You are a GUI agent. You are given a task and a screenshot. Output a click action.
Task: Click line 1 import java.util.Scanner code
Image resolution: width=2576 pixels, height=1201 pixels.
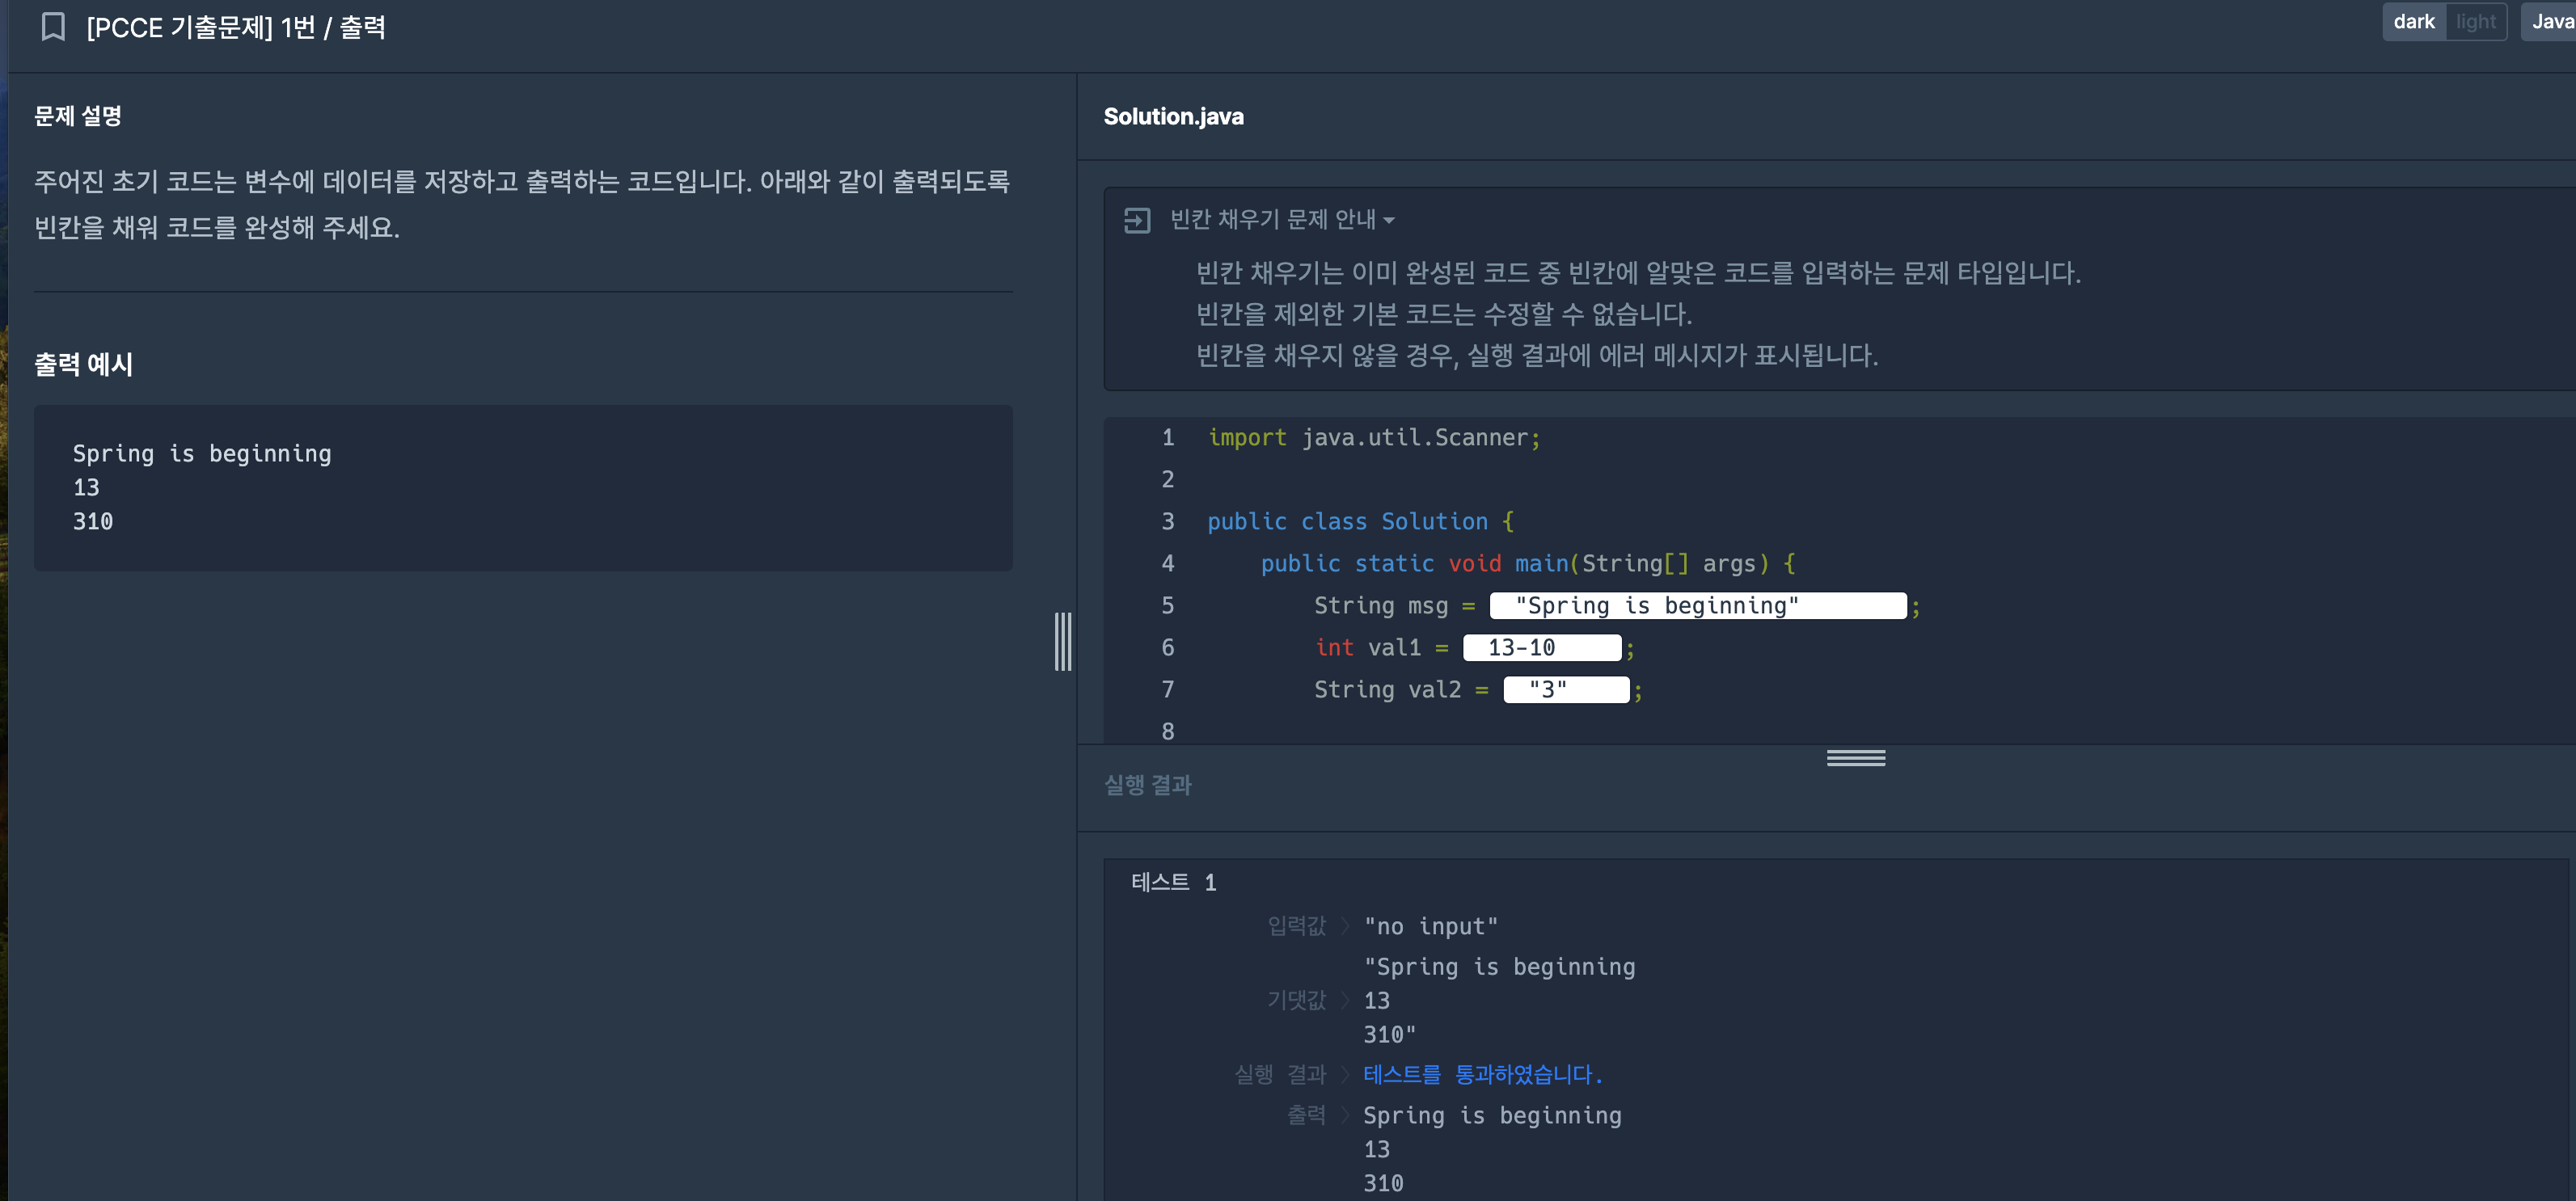click(1374, 438)
